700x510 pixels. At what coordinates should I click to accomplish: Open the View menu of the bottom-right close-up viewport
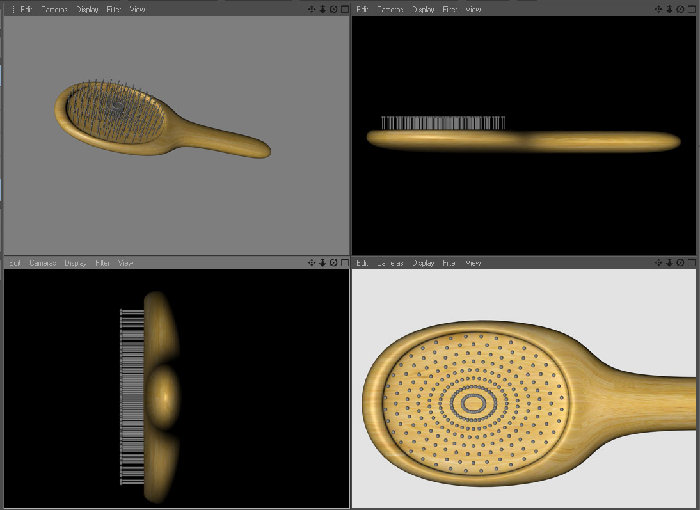coord(473,263)
